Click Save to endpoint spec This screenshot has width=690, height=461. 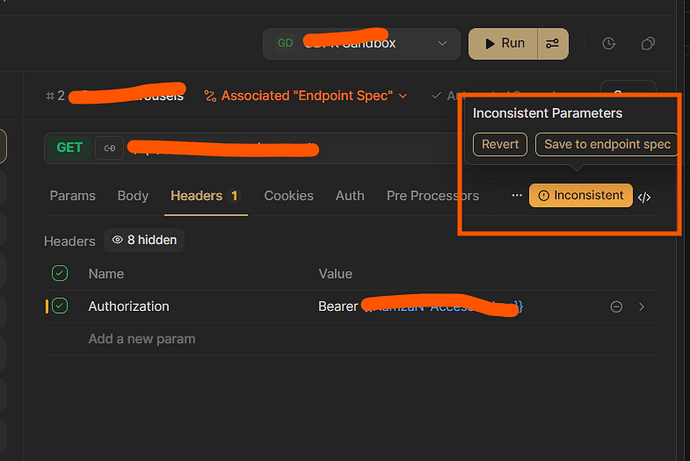click(x=607, y=144)
